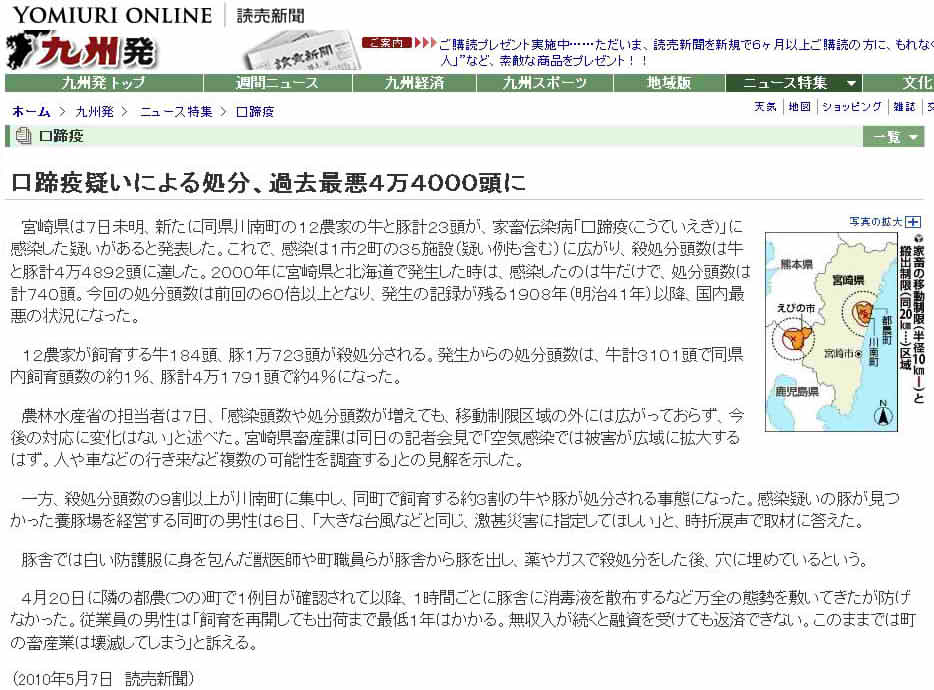This screenshot has width=934, height=690.
Task: Click the ホーム breadcrumb link
Action: pyautogui.click(x=31, y=111)
